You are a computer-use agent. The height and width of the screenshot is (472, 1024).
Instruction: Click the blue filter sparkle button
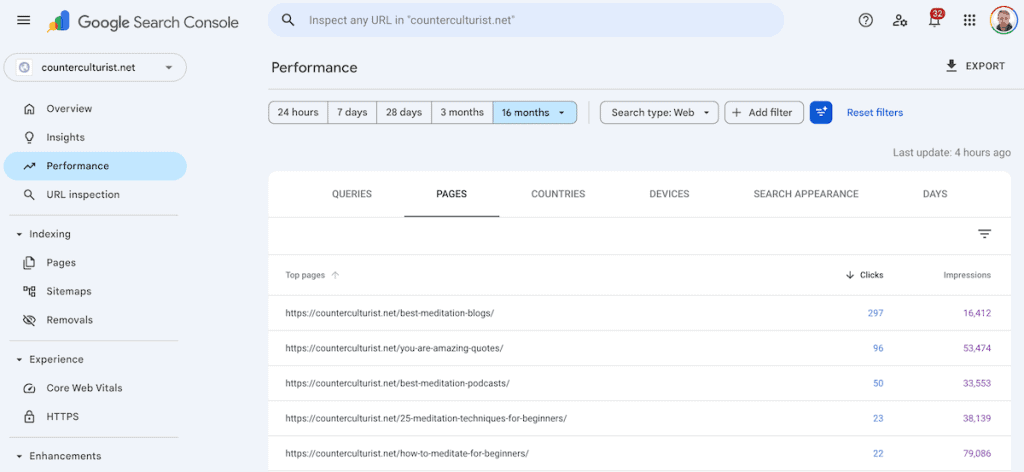point(821,112)
